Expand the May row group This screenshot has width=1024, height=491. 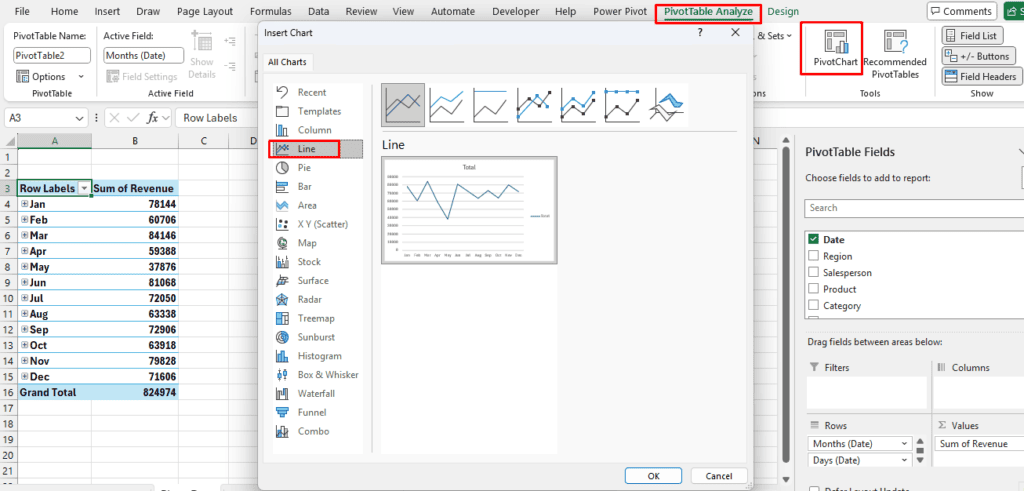[x=24, y=266]
